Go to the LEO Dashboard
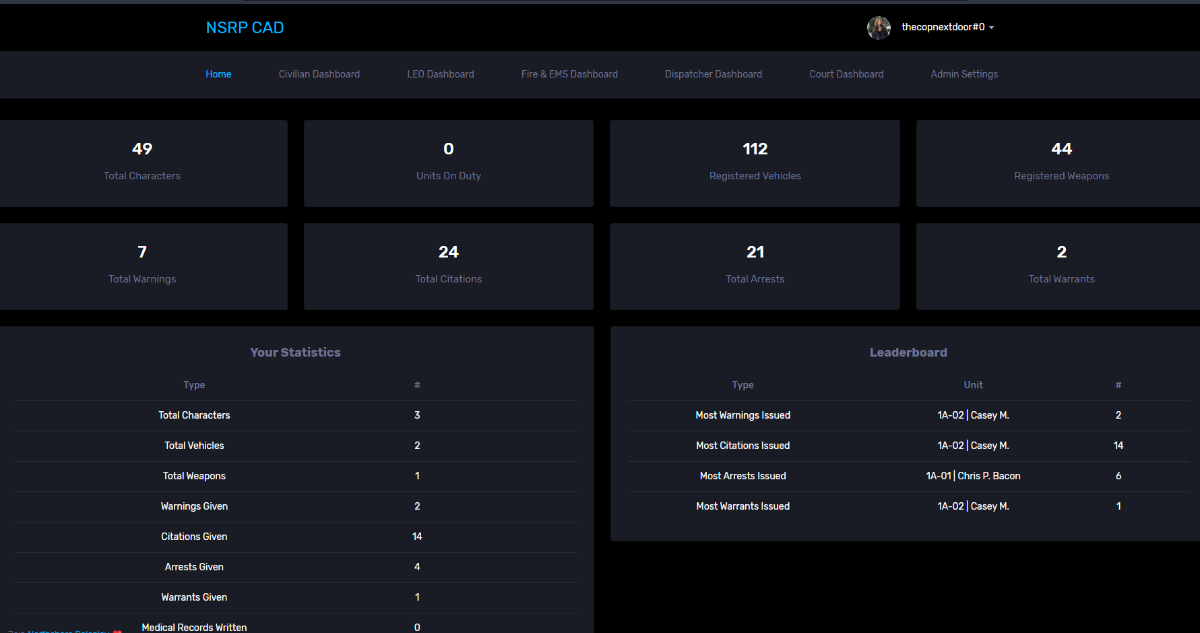 click(x=440, y=74)
